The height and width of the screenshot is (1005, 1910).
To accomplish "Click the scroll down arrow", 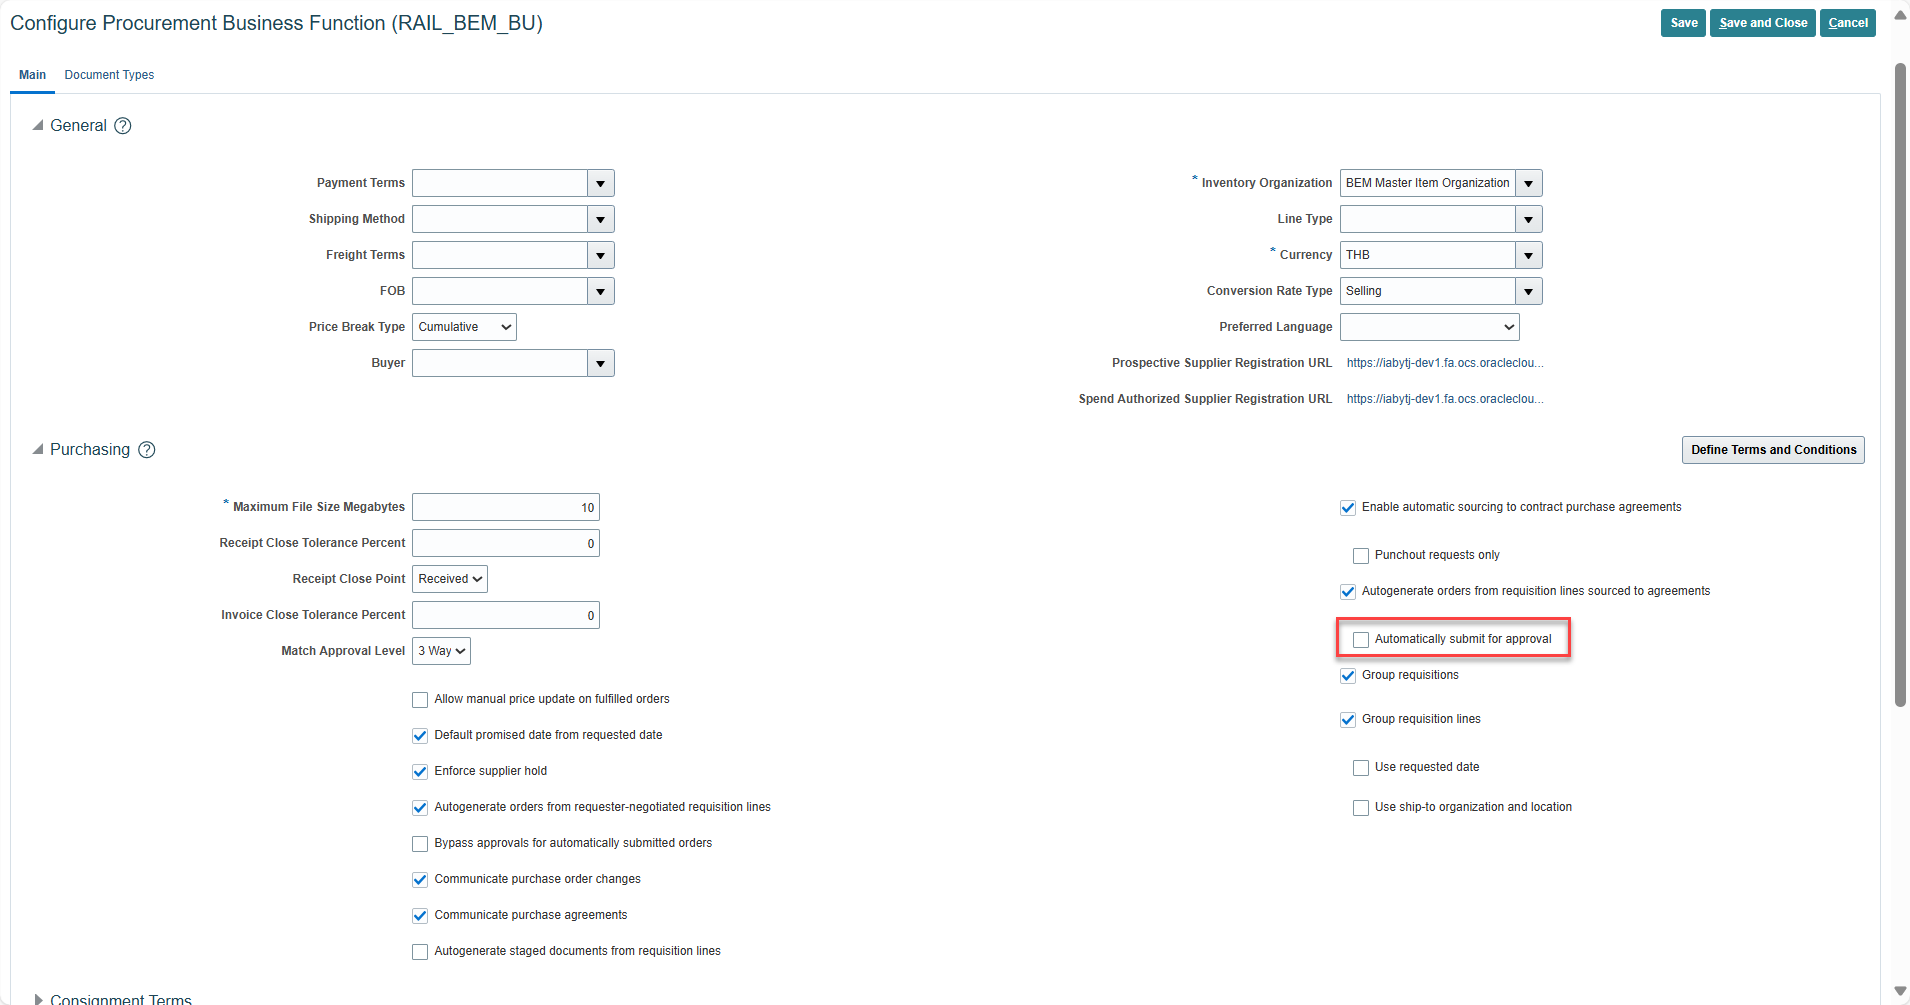I will coord(1898,991).
